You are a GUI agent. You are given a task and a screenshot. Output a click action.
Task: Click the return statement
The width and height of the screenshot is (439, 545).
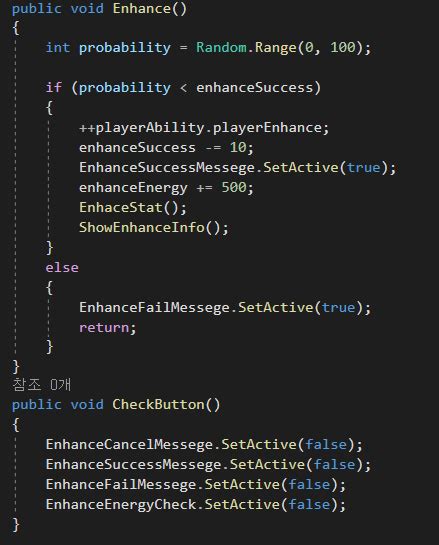pos(108,328)
